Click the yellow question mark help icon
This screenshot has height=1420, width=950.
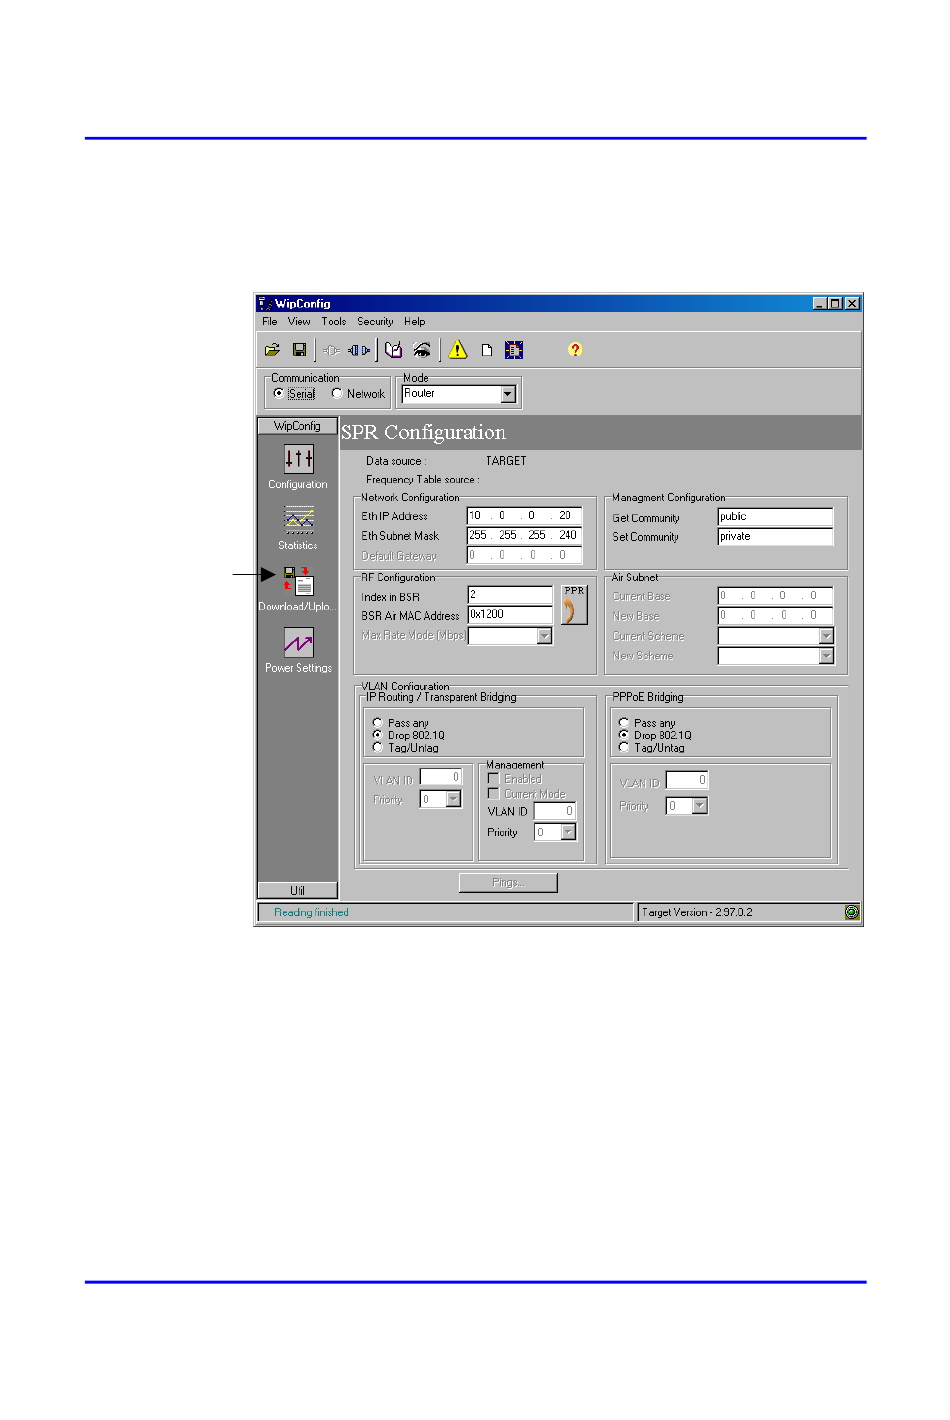[575, 349]
